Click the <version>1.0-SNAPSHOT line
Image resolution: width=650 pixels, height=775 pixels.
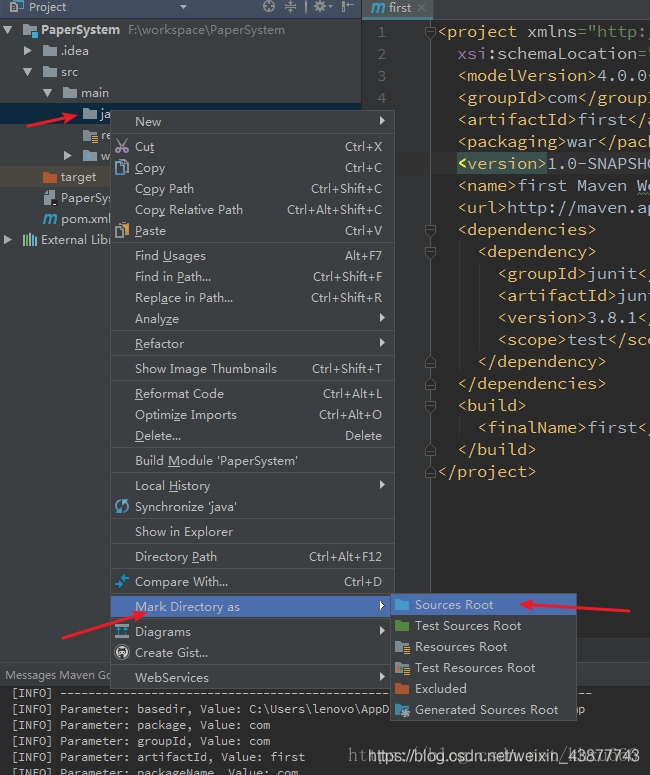(x=554, y=164)
